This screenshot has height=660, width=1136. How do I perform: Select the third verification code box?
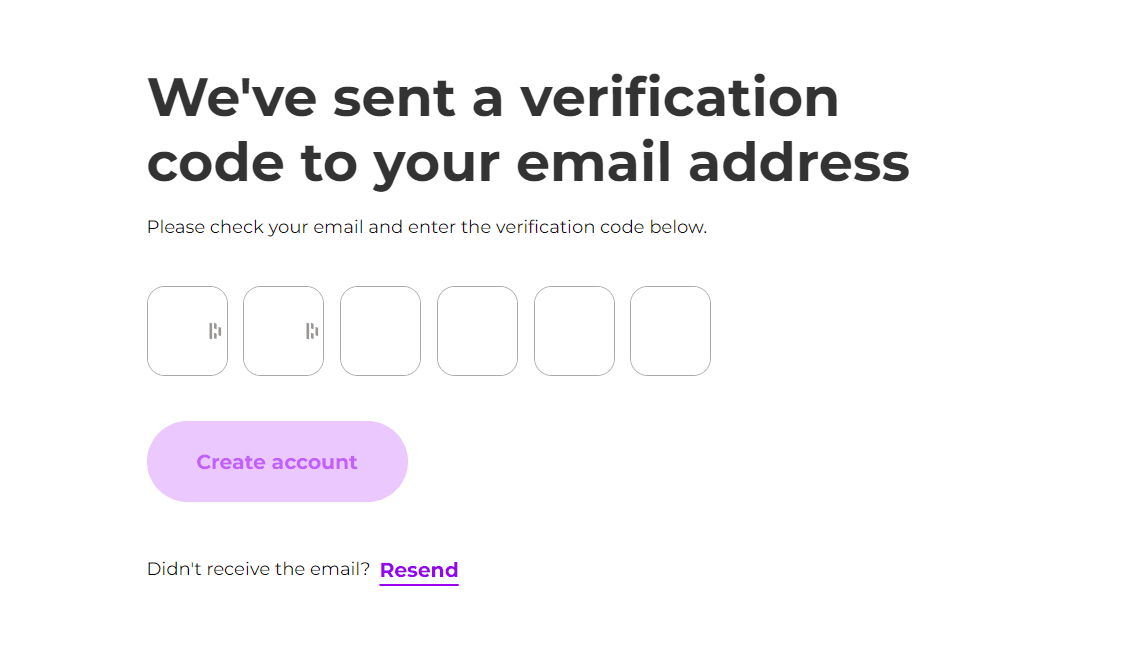coord(380,330)
